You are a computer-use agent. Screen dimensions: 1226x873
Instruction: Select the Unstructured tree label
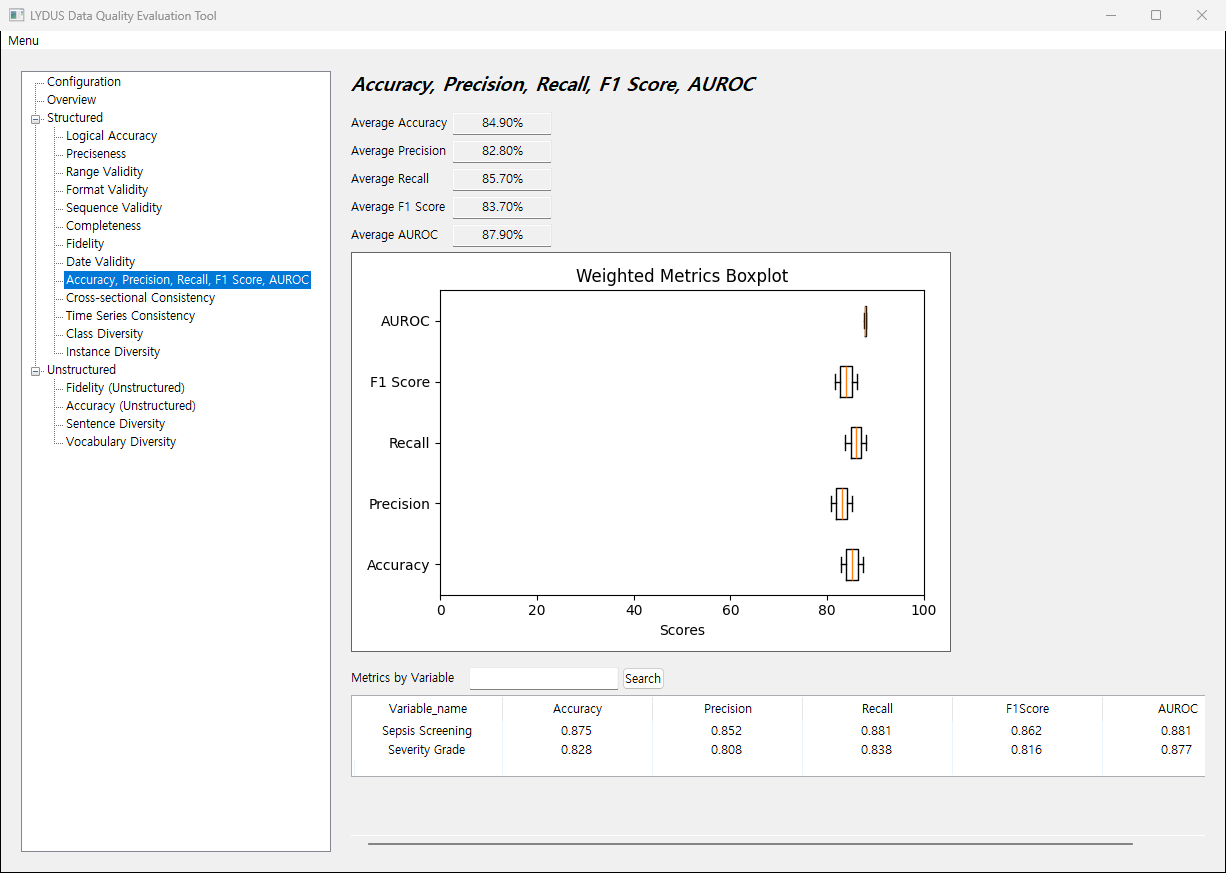click(82, 370)
